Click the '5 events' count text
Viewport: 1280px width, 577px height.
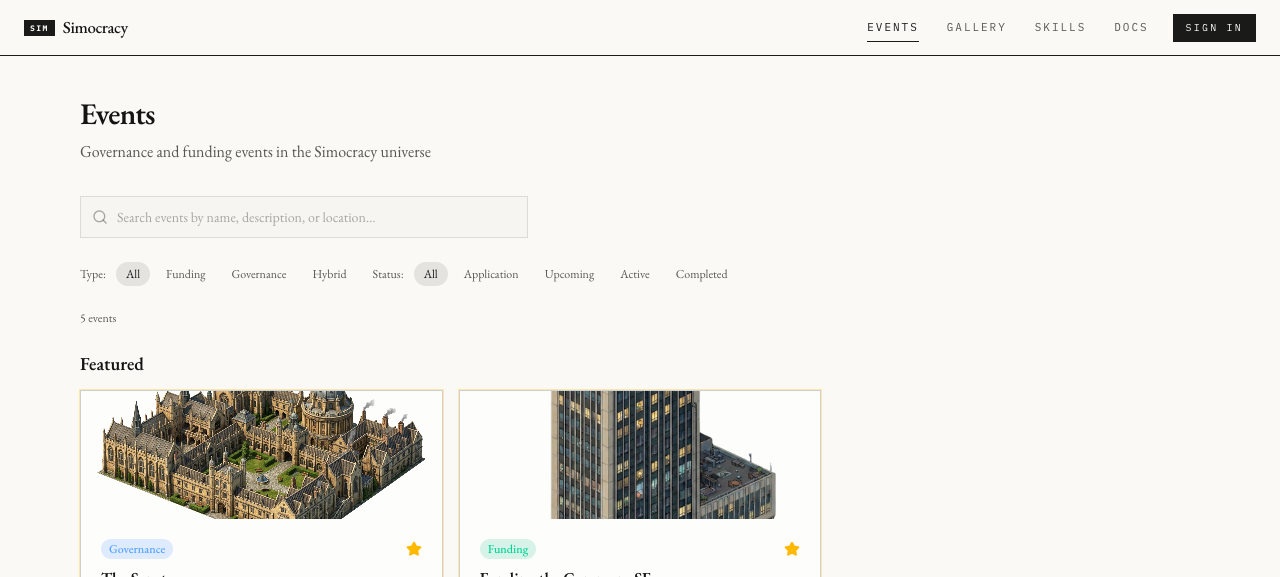(x=98, y=318)
